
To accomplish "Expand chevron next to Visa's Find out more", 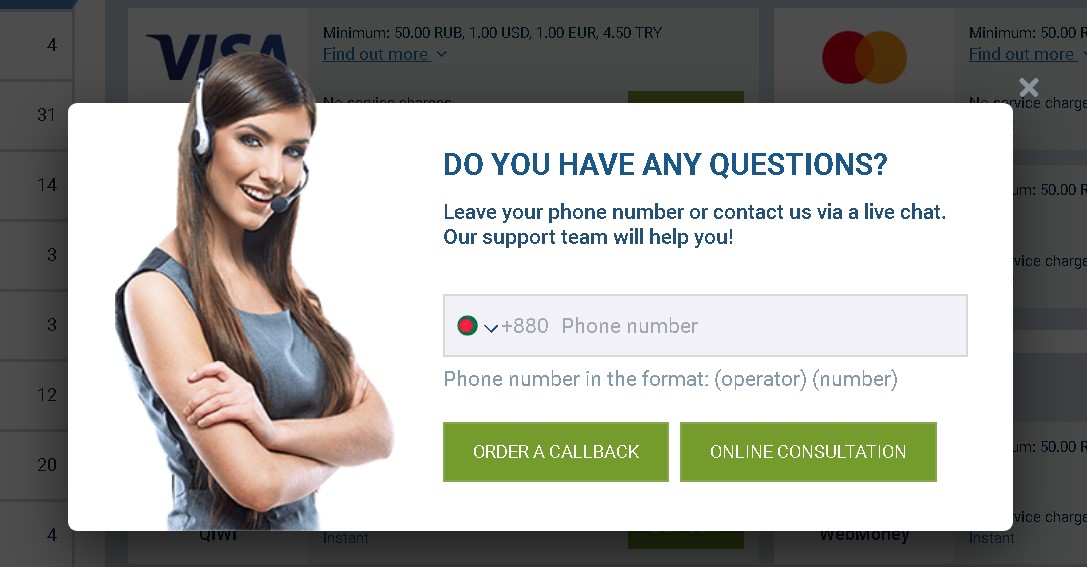I will click(442, 54).
